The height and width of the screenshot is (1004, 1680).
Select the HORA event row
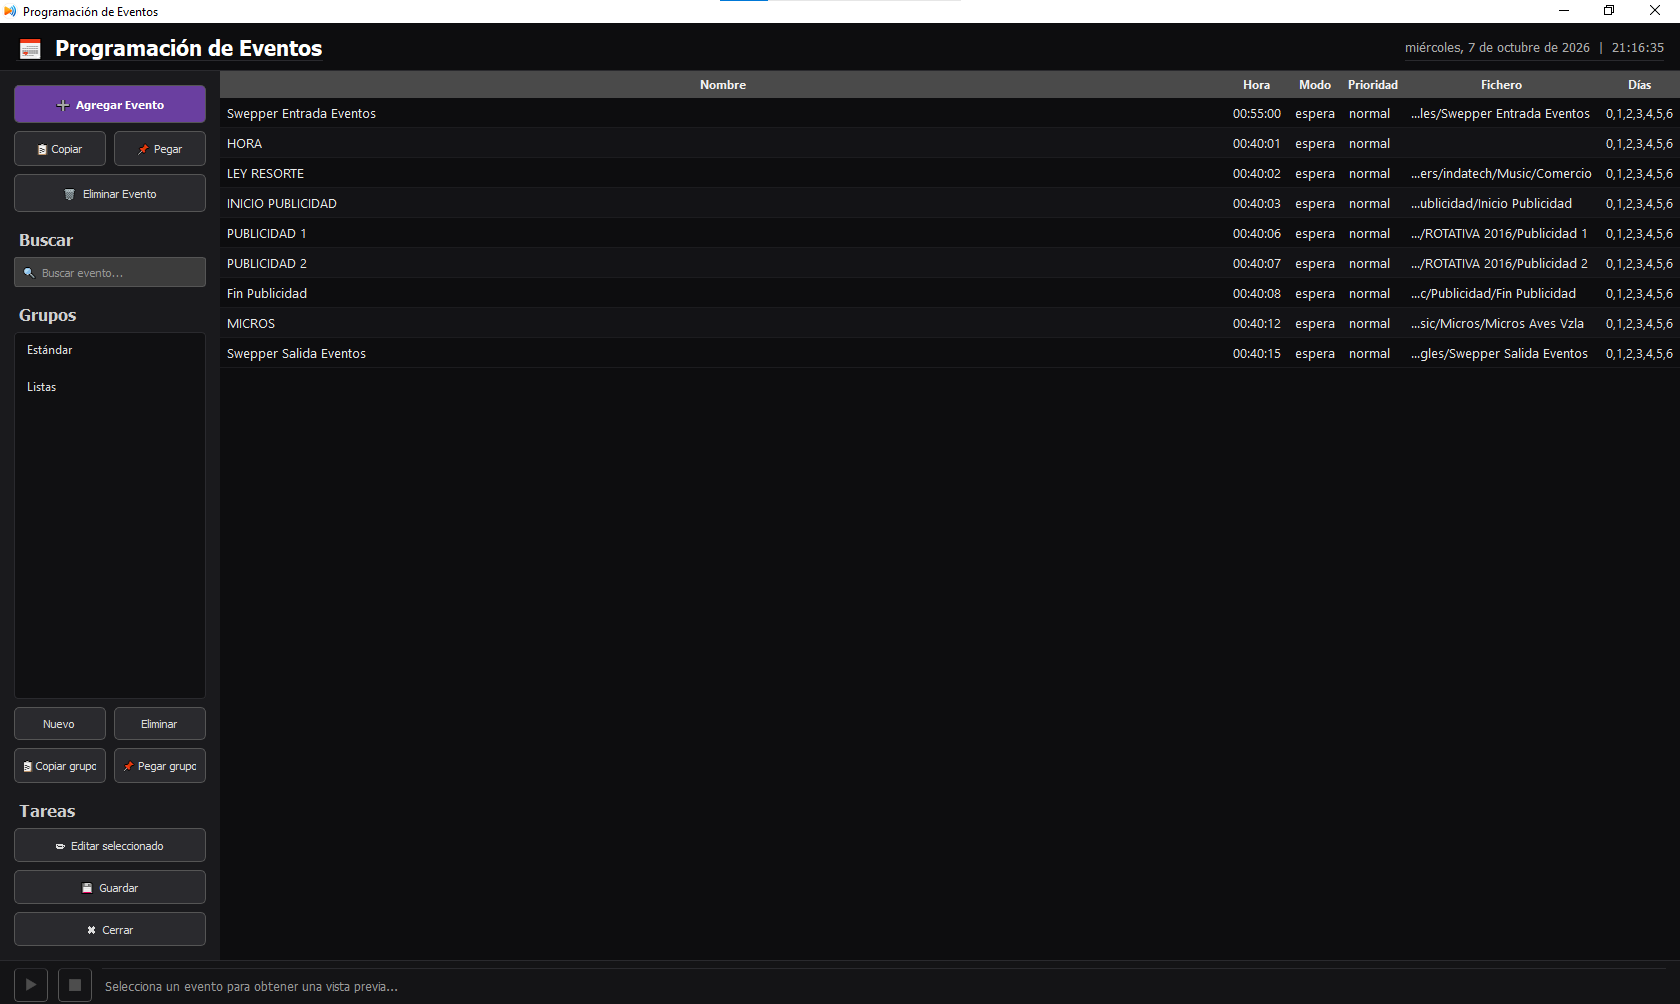[949, 143]
